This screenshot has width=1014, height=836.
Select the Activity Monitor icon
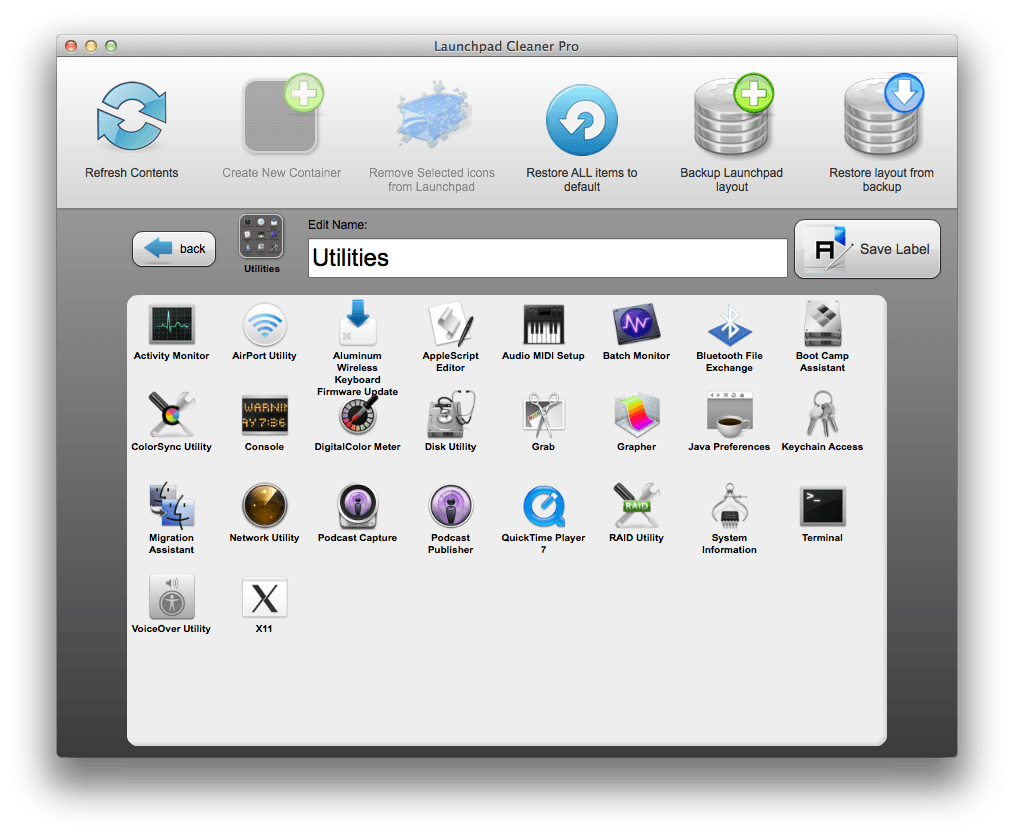[x=171, y=324]
